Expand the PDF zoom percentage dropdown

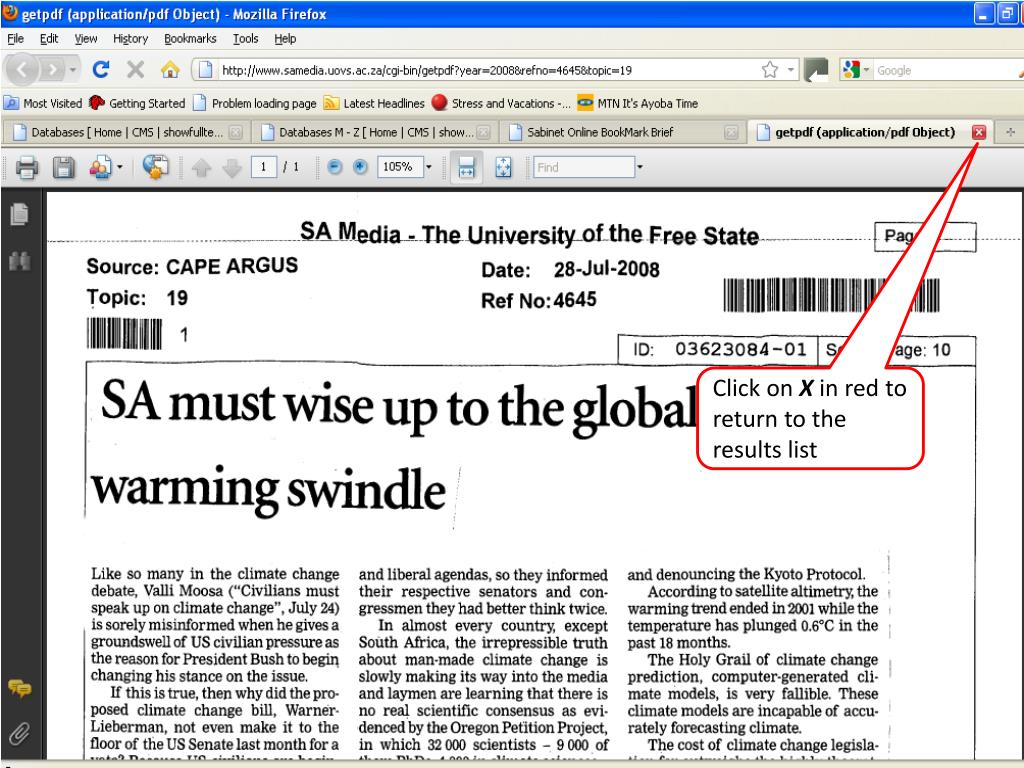[429, 167]
